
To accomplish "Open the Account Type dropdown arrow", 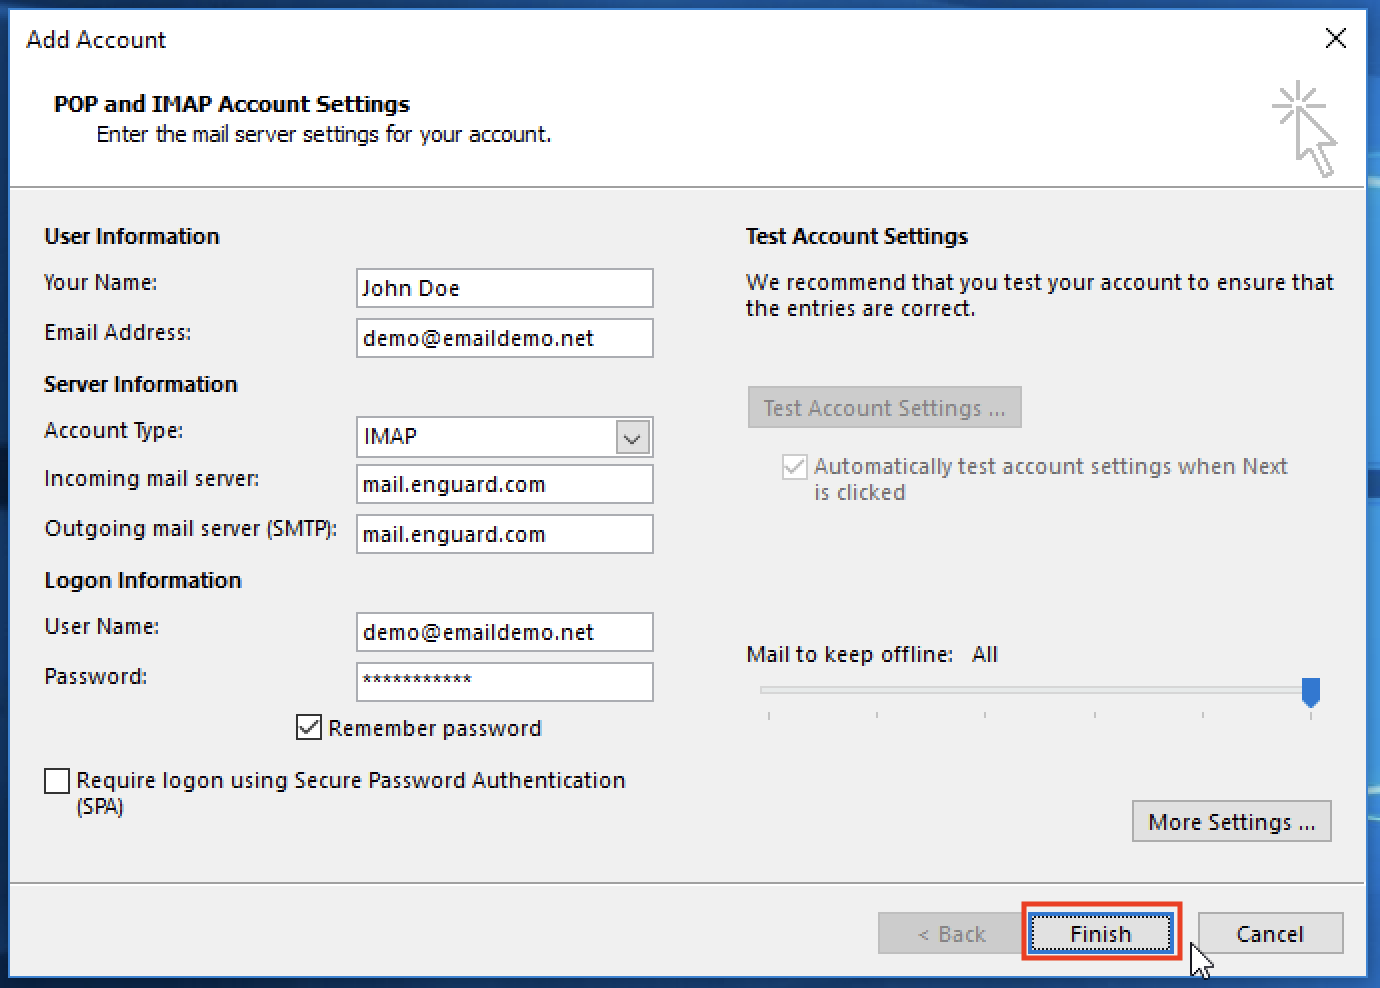I will click(632, 437).
